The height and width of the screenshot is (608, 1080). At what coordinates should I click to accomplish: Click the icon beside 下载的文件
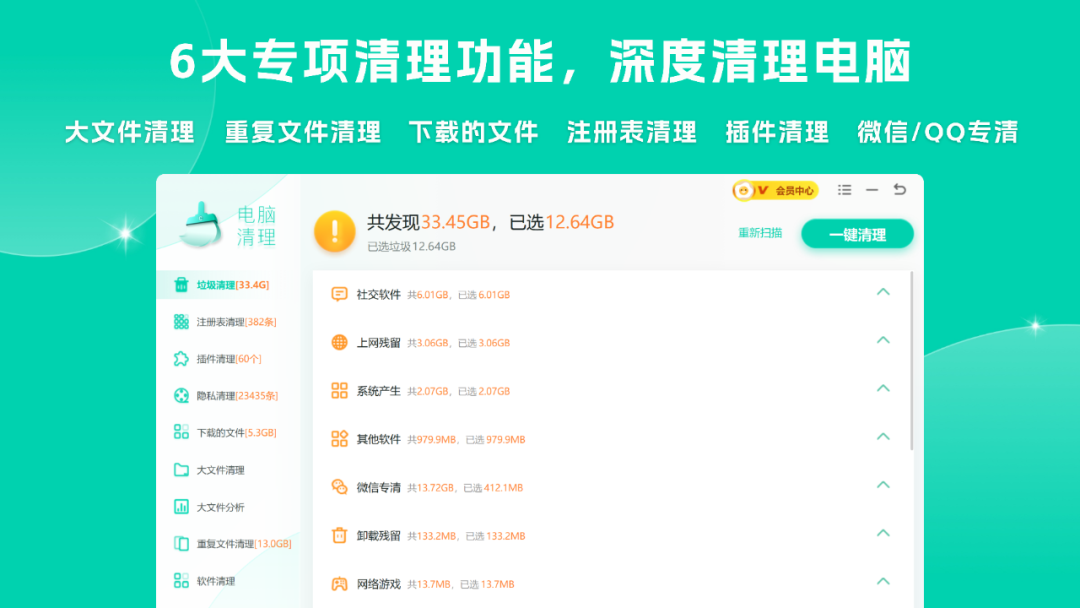(x=181, y=432)
